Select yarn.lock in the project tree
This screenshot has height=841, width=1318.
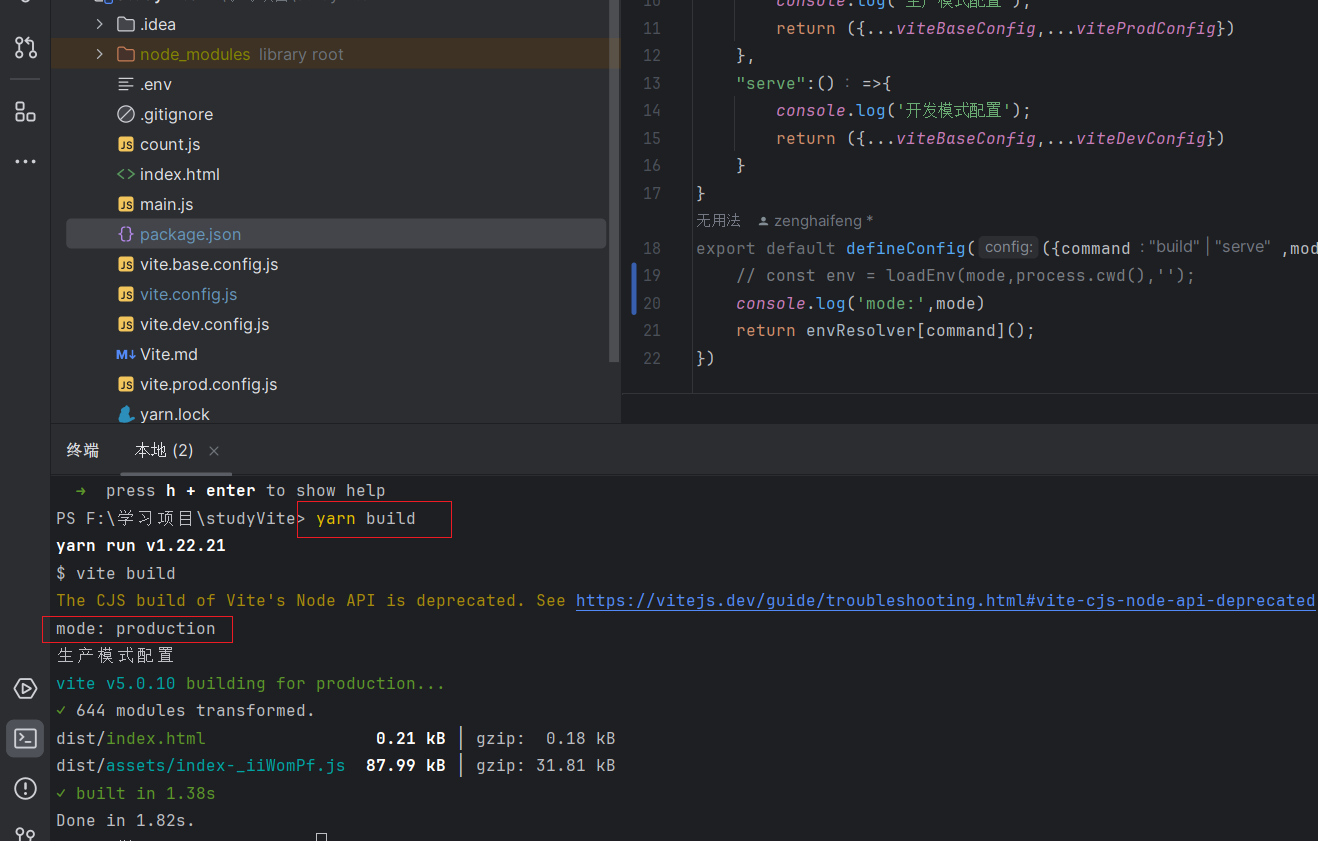(x=175, y=414)
